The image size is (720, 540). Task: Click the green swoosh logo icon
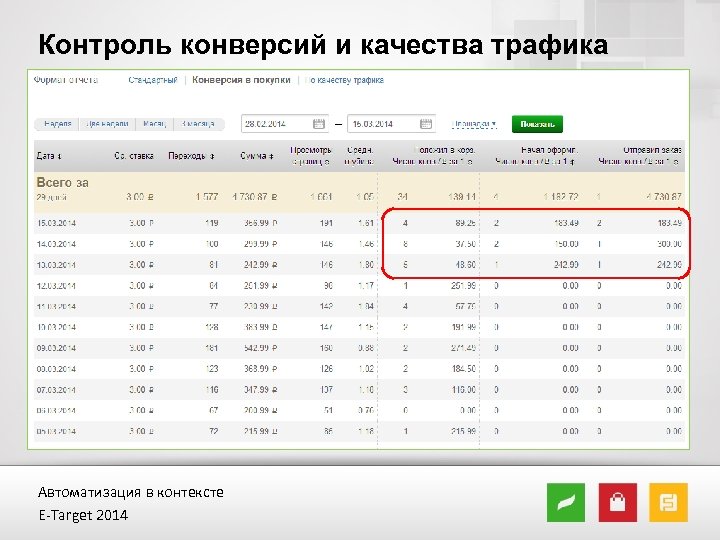[566, 502]
